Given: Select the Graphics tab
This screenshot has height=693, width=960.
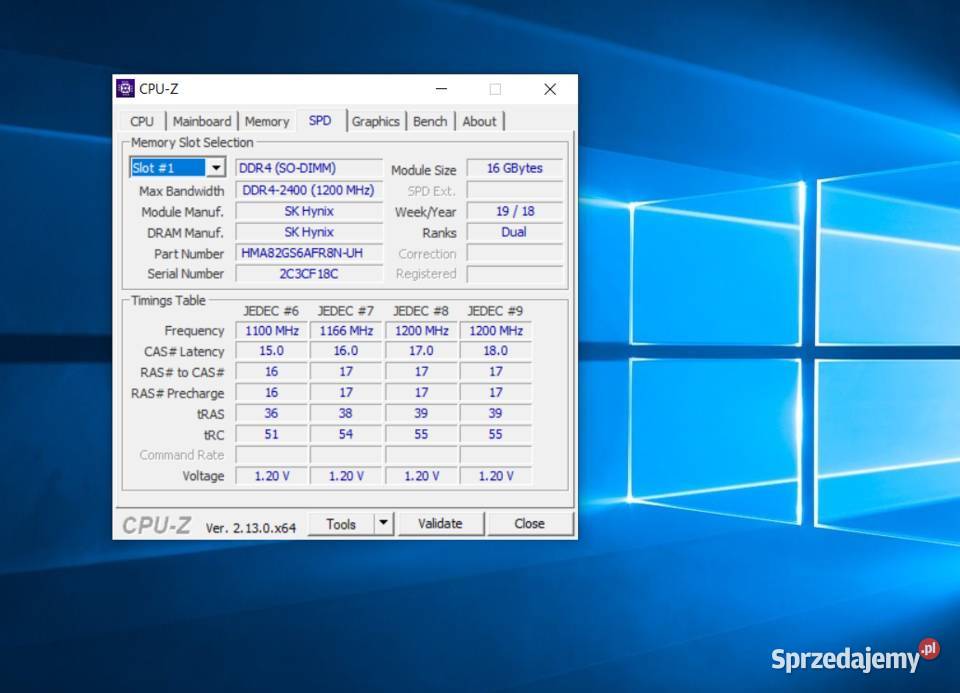Looking at the screenshot, I should (x=376, y=120).
